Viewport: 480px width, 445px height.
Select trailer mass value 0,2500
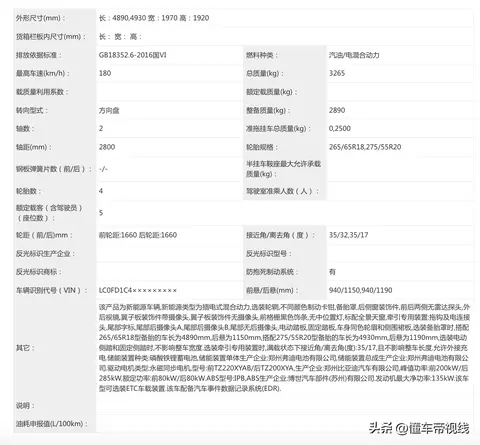(x=339, y=128)
